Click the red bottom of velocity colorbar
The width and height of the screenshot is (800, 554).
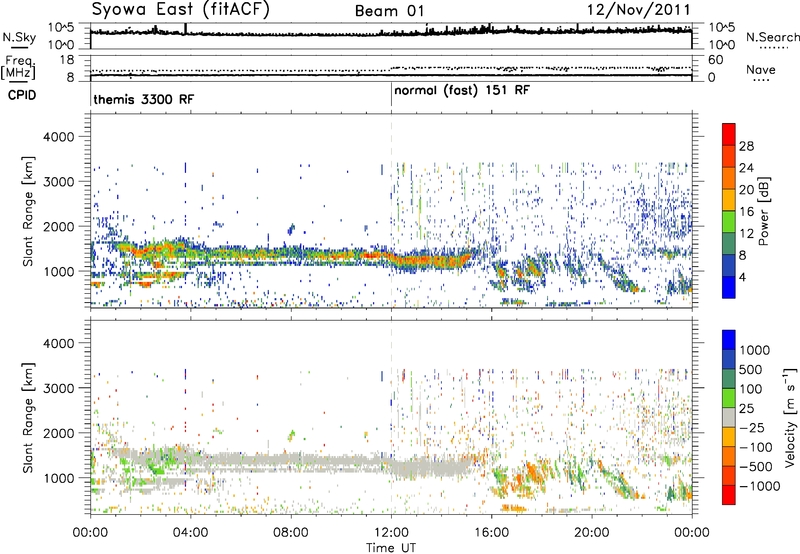(729, 495)
